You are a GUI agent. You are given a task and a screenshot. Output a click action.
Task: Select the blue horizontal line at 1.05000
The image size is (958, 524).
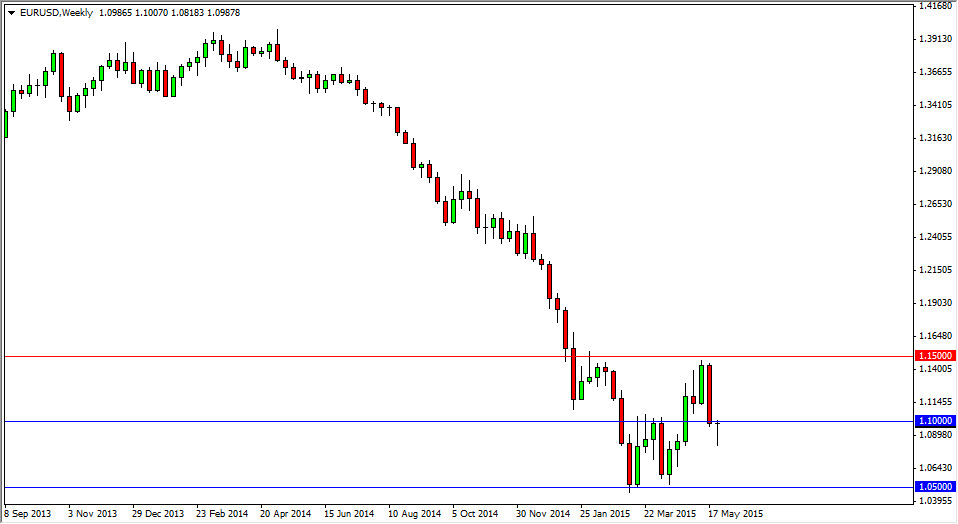(x=458, y=487)
